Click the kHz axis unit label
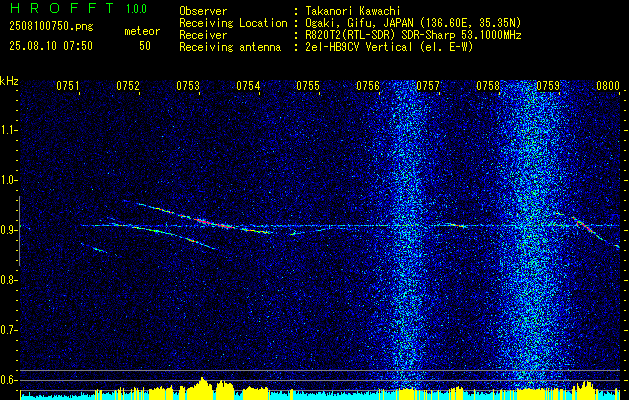The image size is (629, 400). (9, 81)
